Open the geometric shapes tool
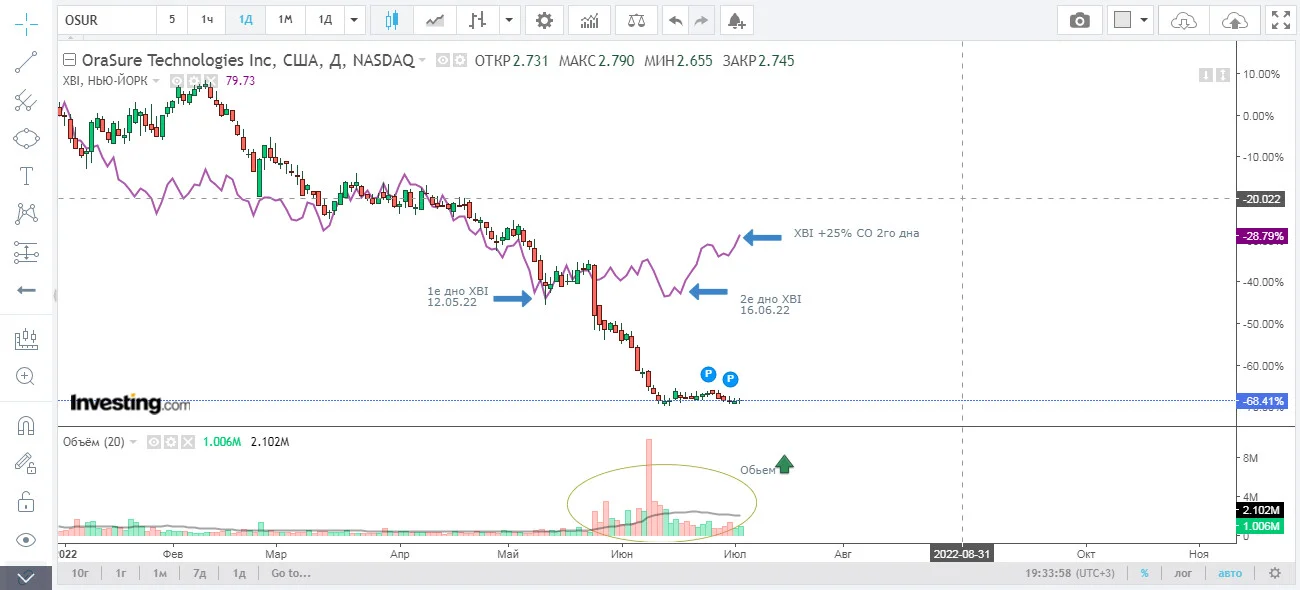 click(26, 138)
